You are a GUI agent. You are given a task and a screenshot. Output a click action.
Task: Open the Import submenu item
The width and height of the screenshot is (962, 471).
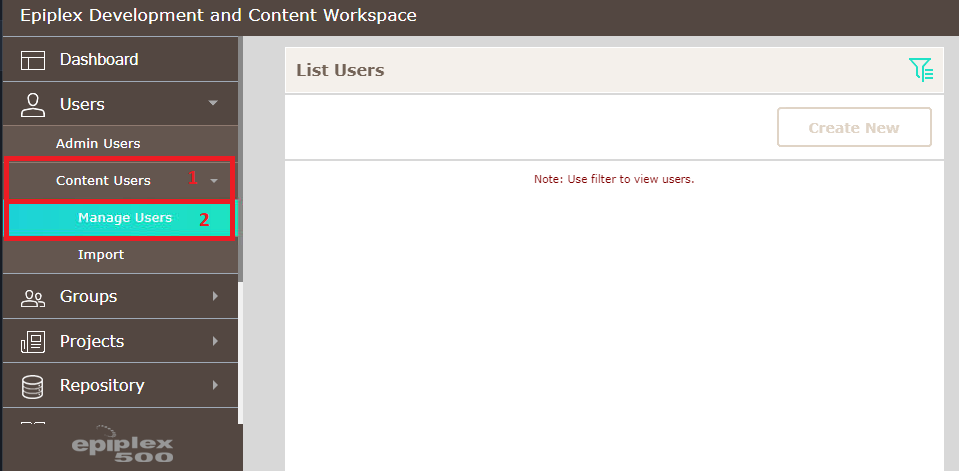[x=120, y=255]
